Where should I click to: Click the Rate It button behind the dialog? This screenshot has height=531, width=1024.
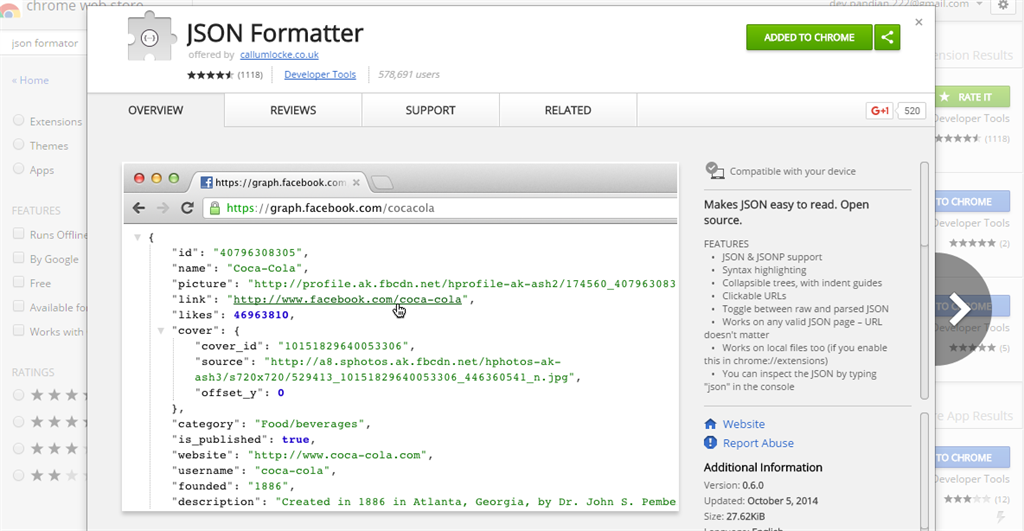(x=972, y=97)
